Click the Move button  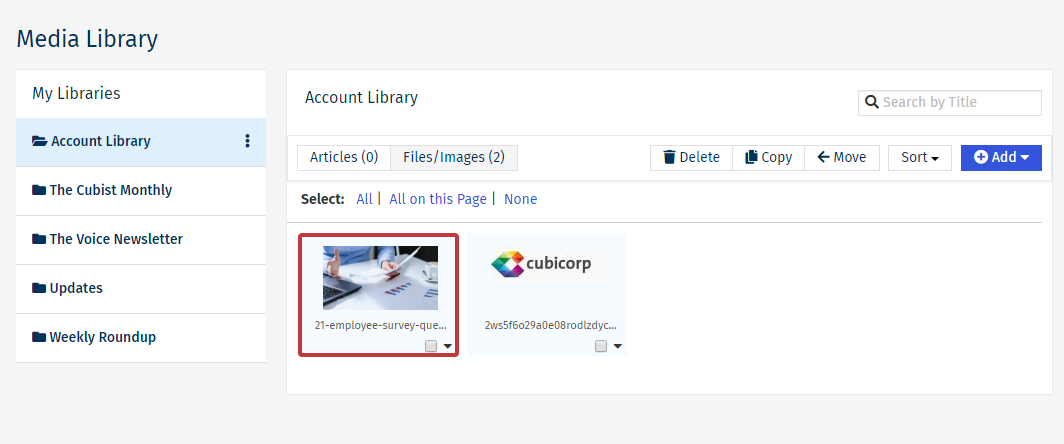842,158
